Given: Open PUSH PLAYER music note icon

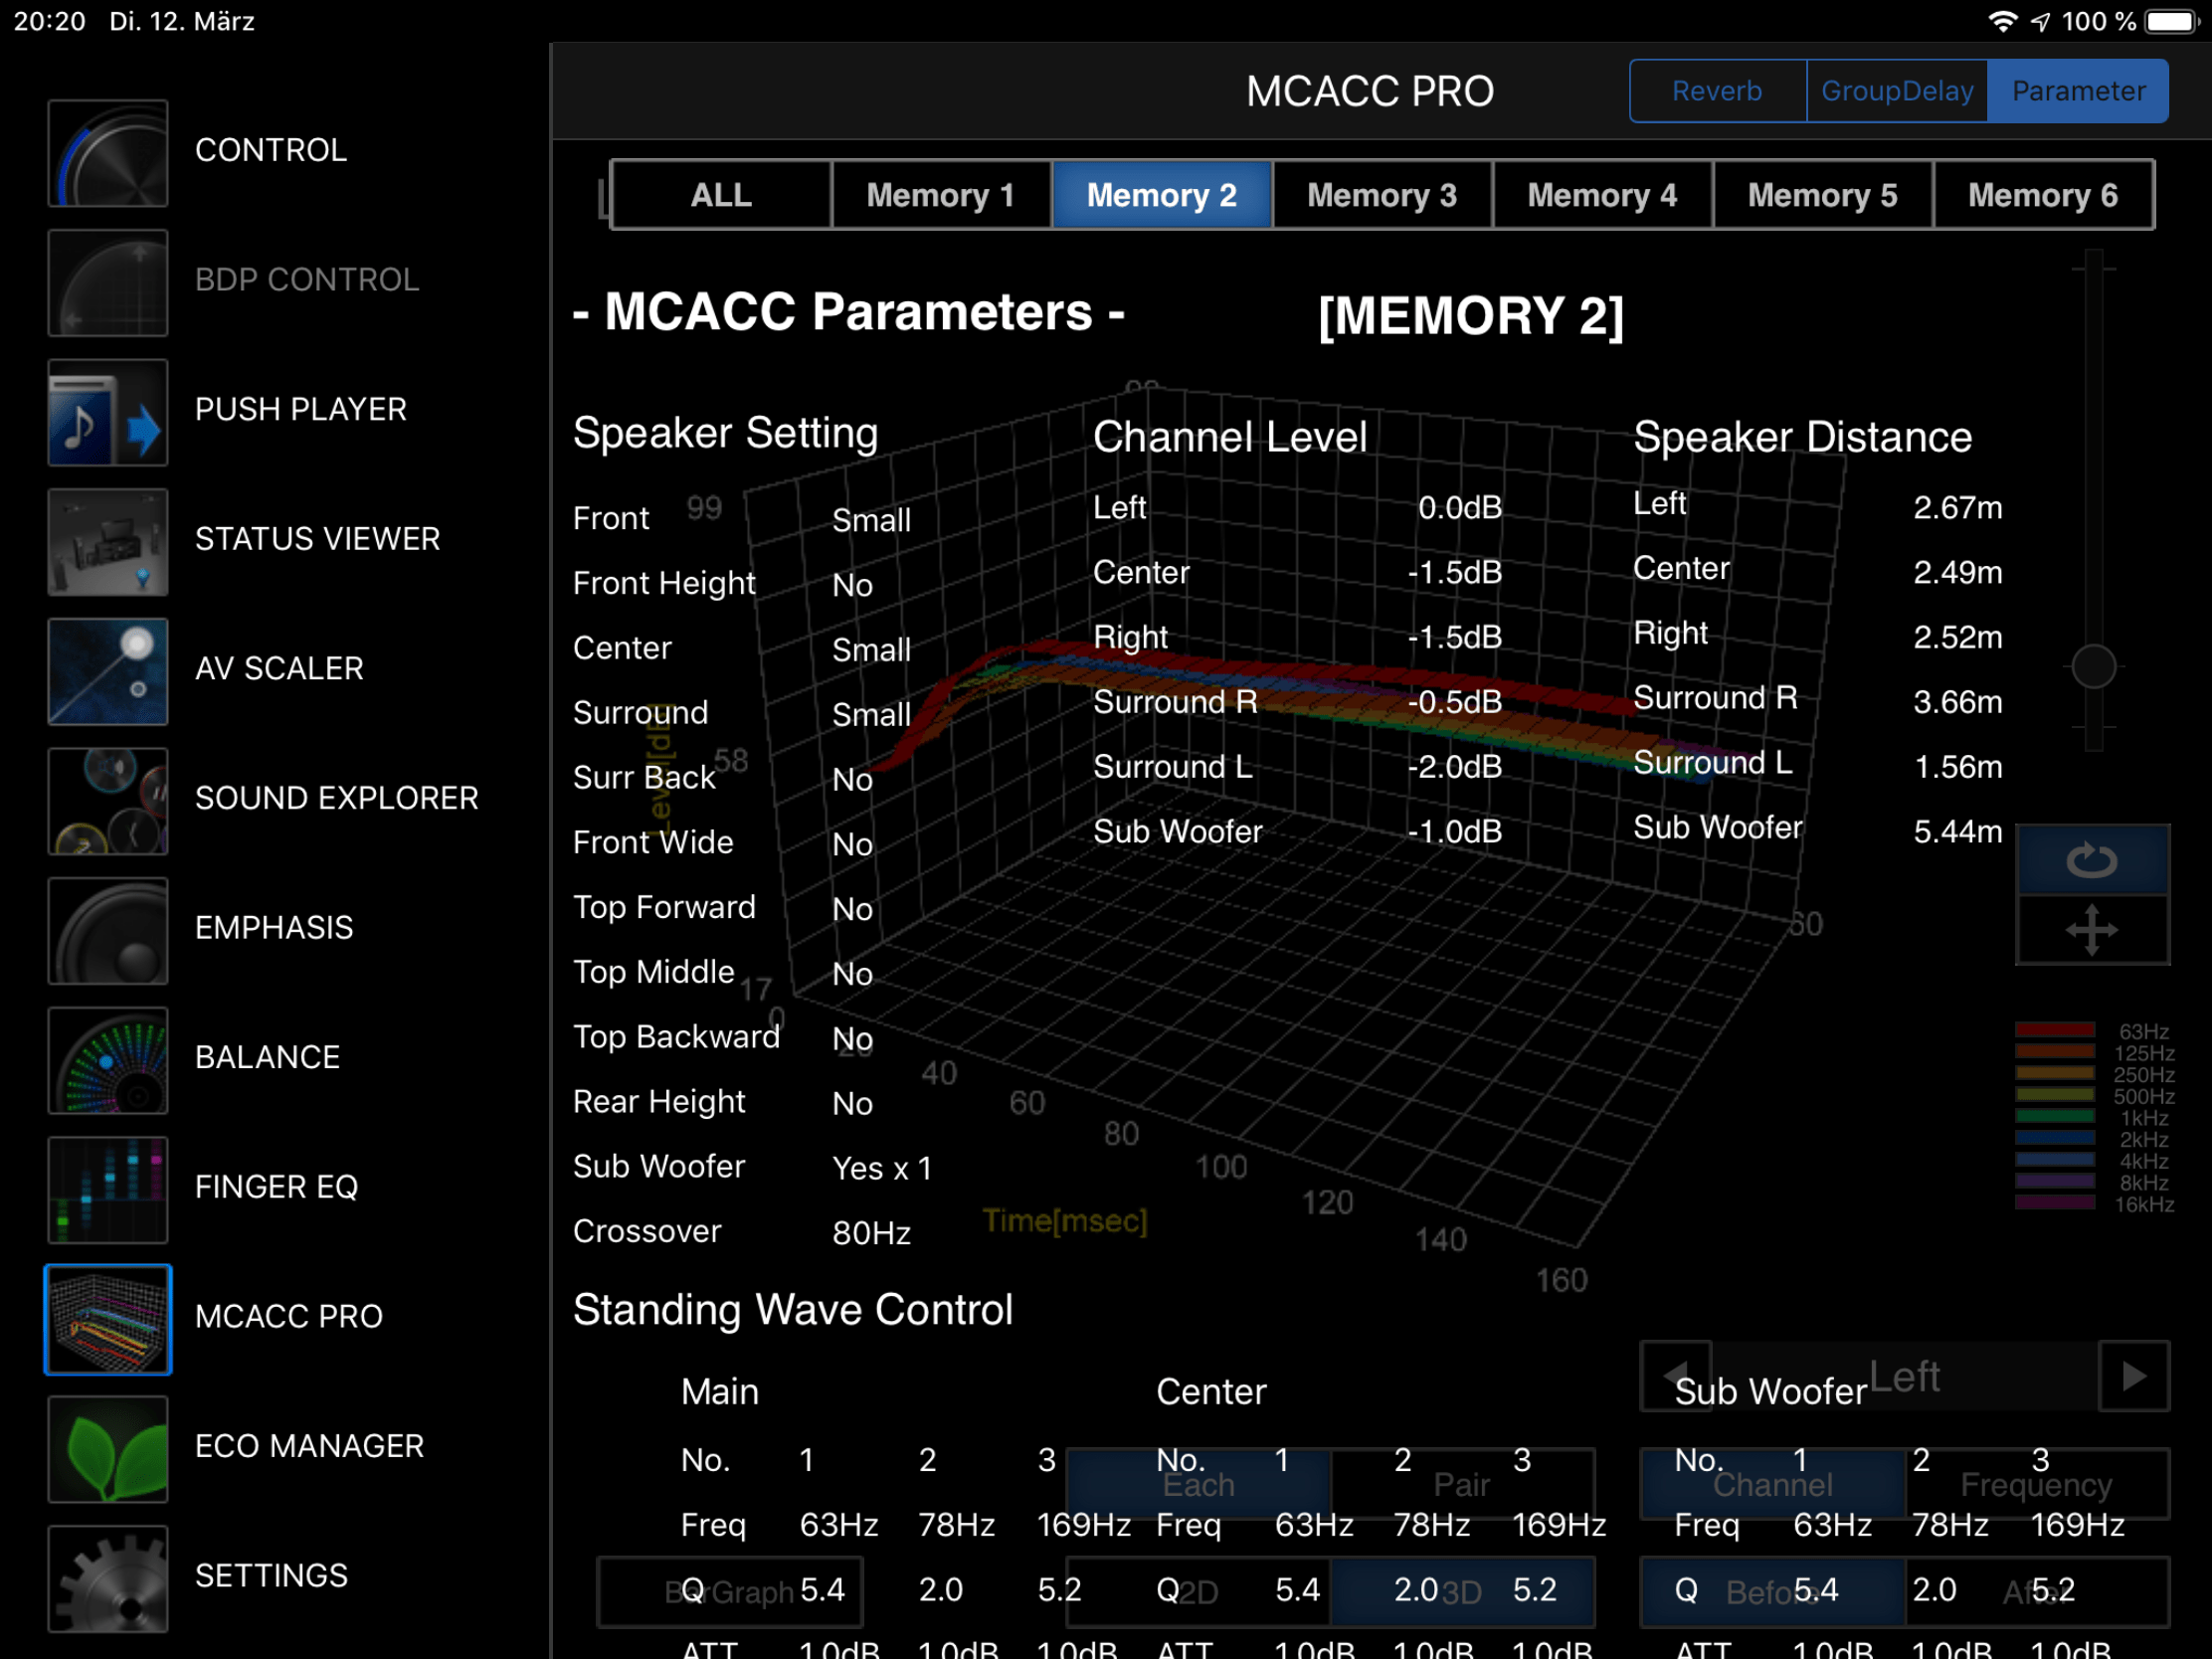Looking at the screenshot, I should pos(108,412).
